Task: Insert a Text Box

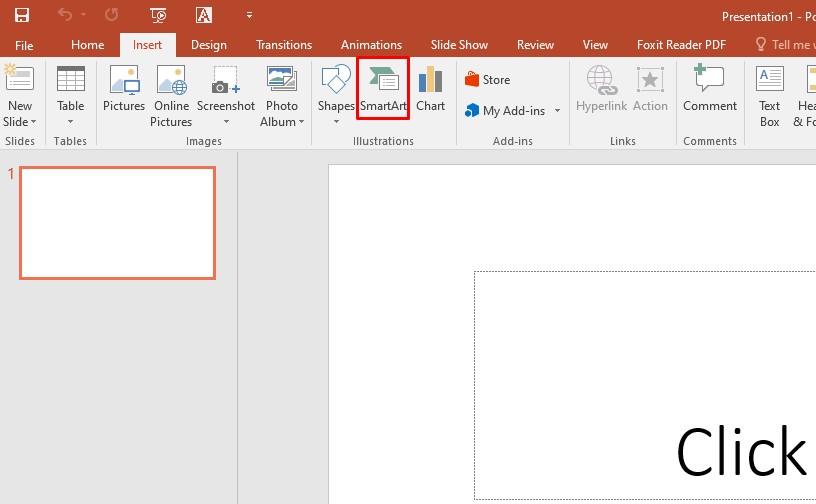Action: 770,96
